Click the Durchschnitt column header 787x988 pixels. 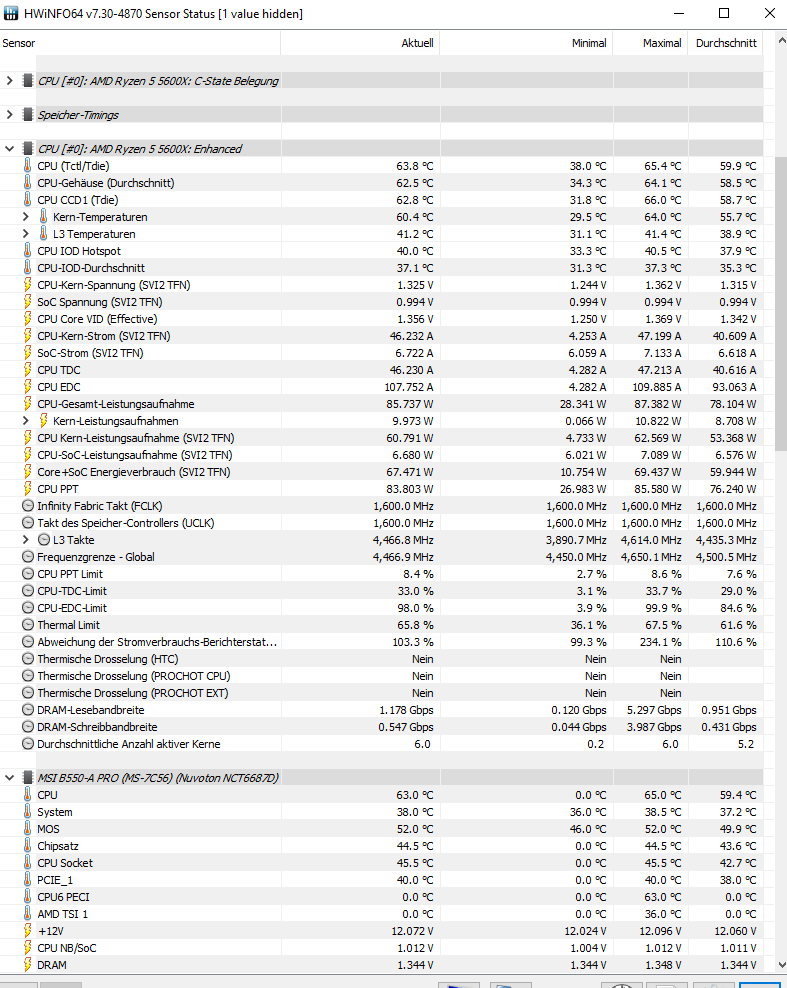point(725,43)
